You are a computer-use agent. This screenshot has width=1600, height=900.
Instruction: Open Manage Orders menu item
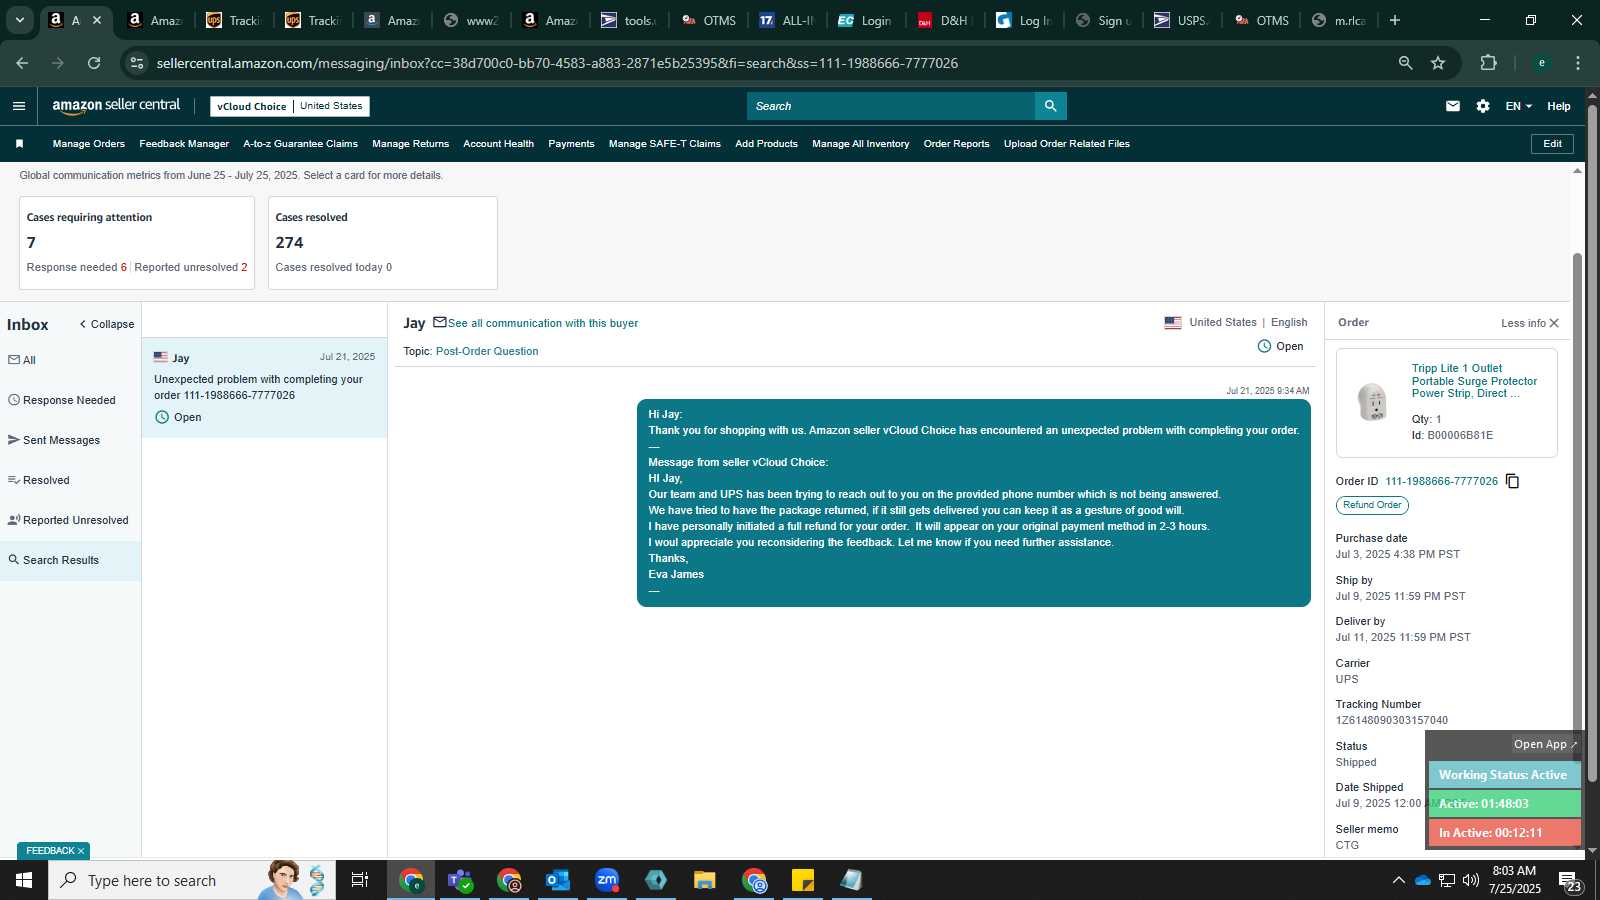89,144
